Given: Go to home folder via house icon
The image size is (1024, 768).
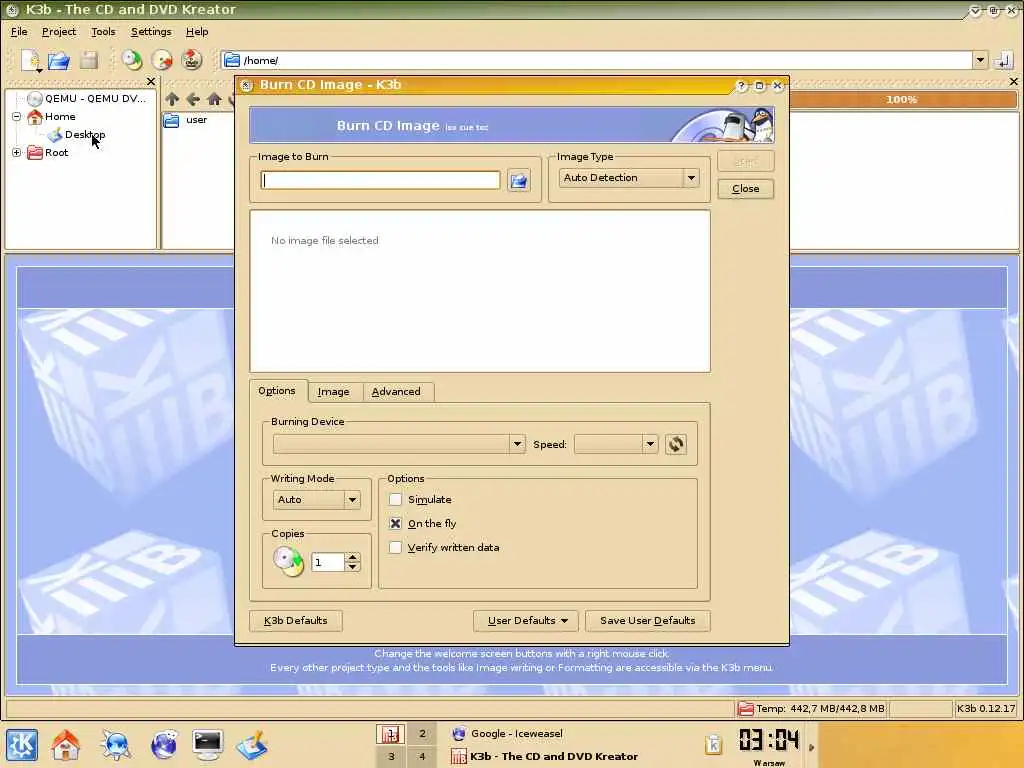Looking at the screenshot, I should click(x=214, y=99).
